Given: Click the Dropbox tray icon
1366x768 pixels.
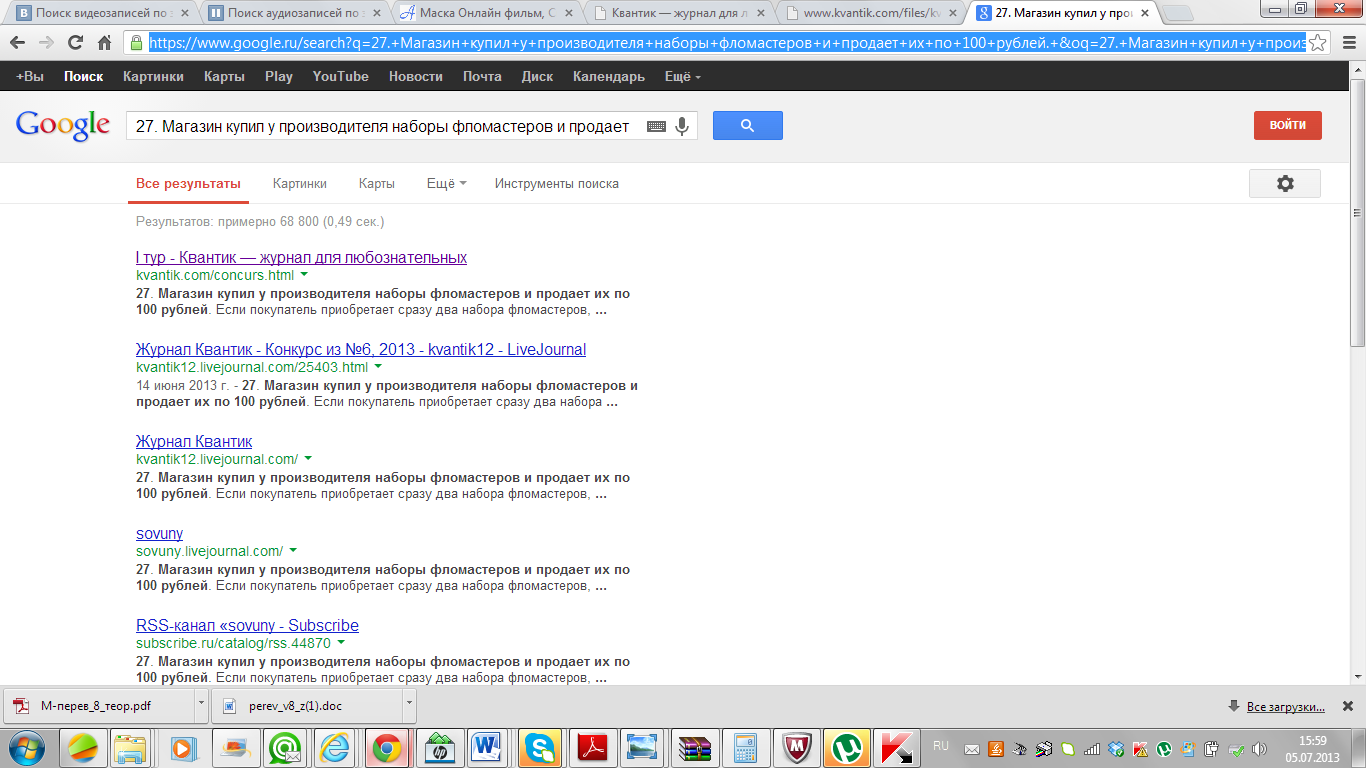Looking at the screenshot, I should [1116, 749].
